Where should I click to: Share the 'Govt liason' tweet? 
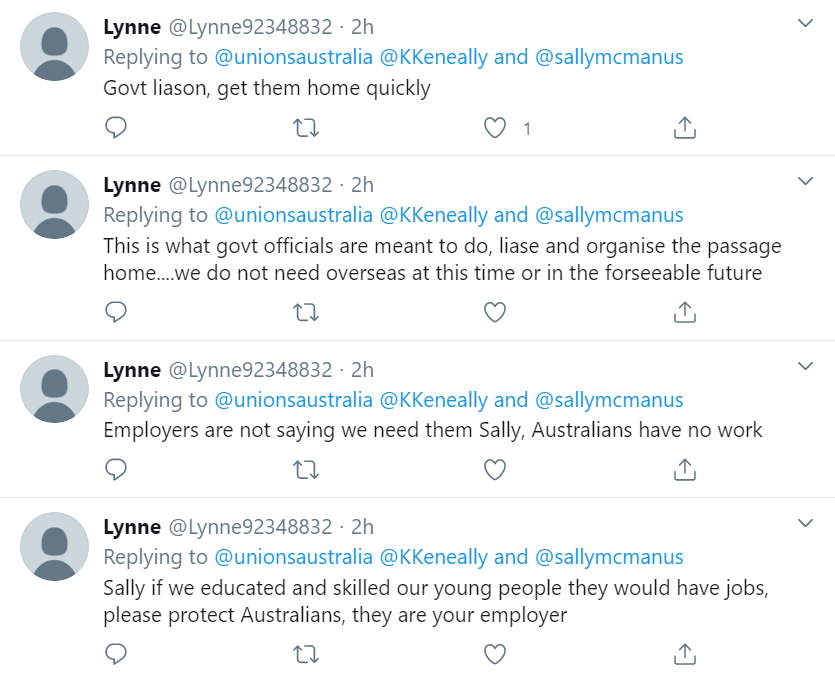coord(684,128)
